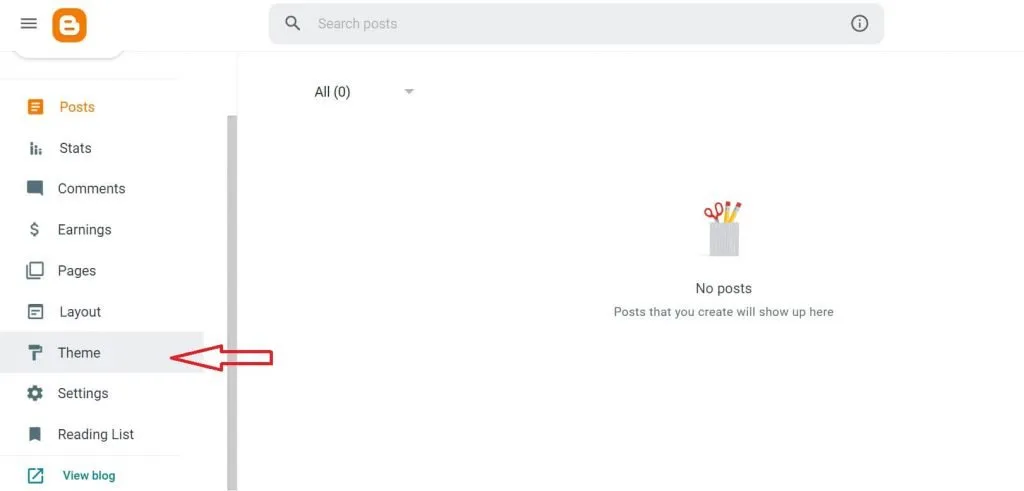Click the Stats bar chart icon
Viewport: 1024px width, 491px height.
click(x=36, y=148)
